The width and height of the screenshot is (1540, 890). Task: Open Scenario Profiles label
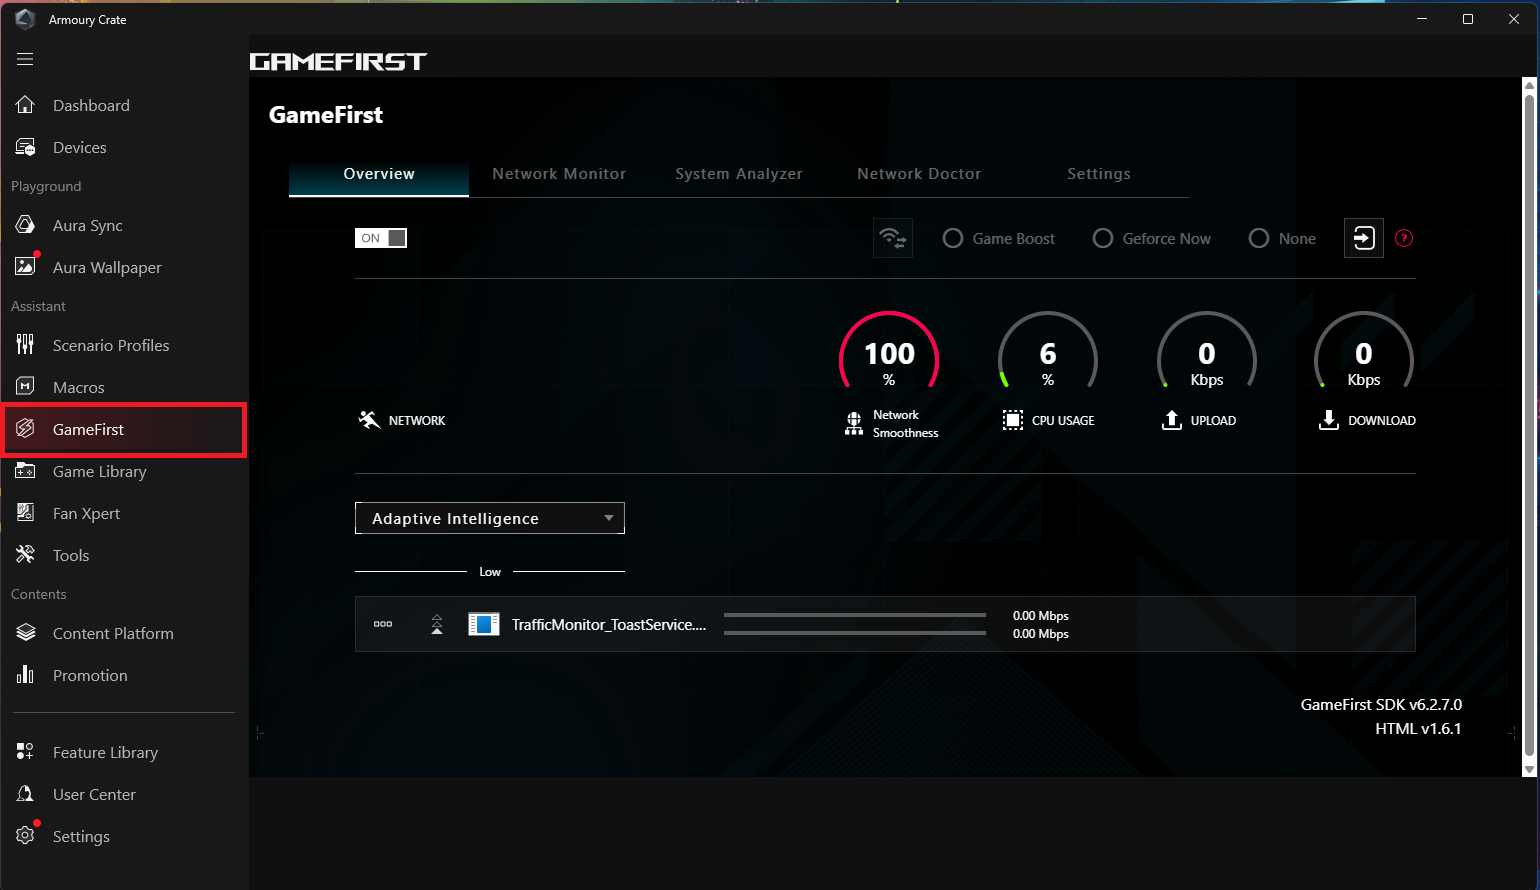111,345
